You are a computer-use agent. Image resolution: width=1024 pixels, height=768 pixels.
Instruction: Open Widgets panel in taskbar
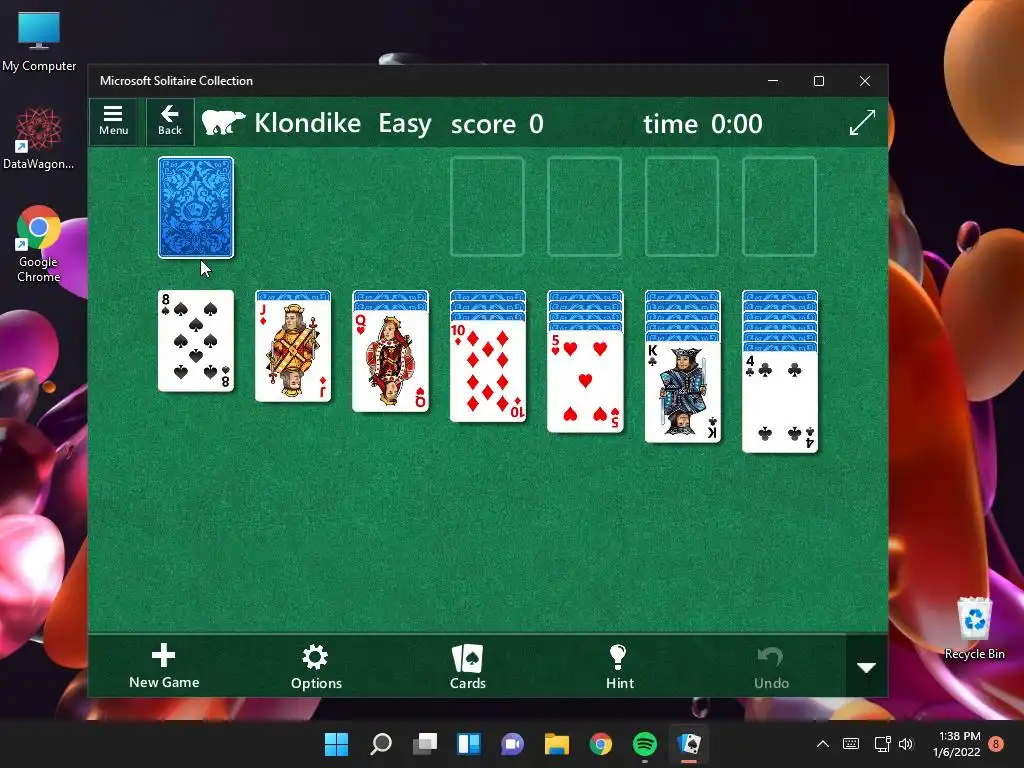[x=469, y=744]
